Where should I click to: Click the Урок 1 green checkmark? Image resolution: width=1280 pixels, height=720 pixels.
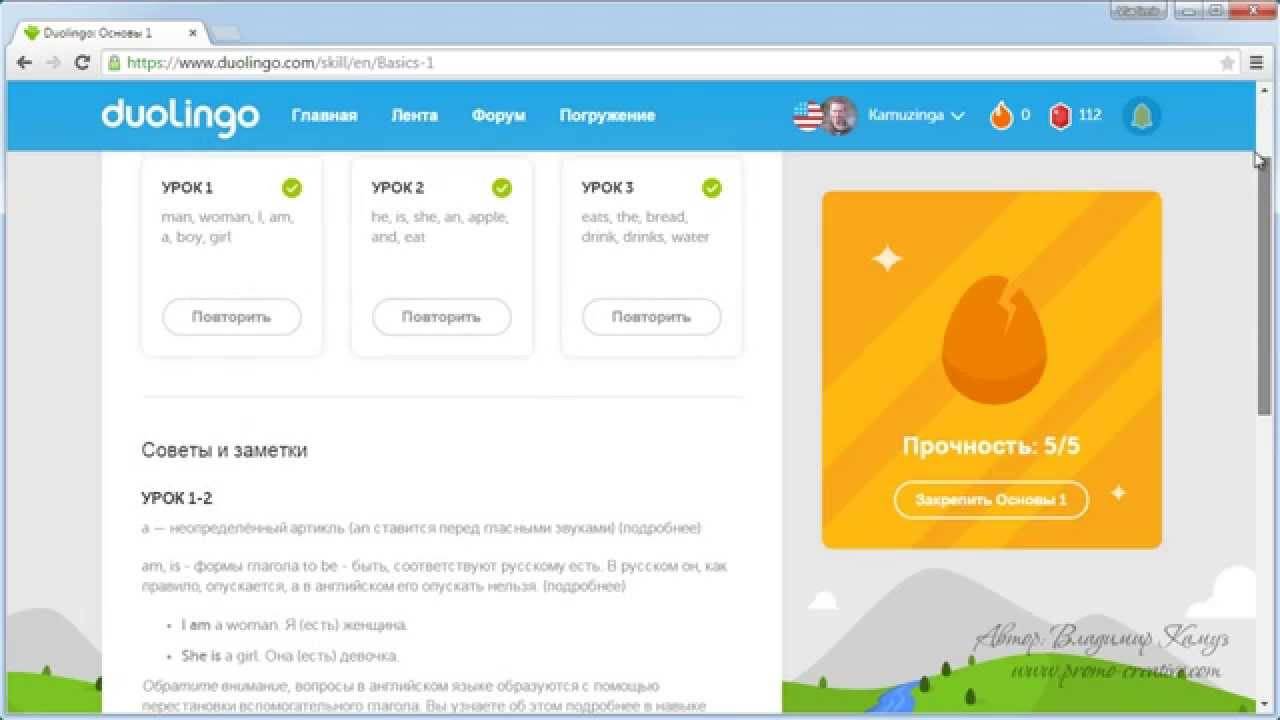(292, 187)
